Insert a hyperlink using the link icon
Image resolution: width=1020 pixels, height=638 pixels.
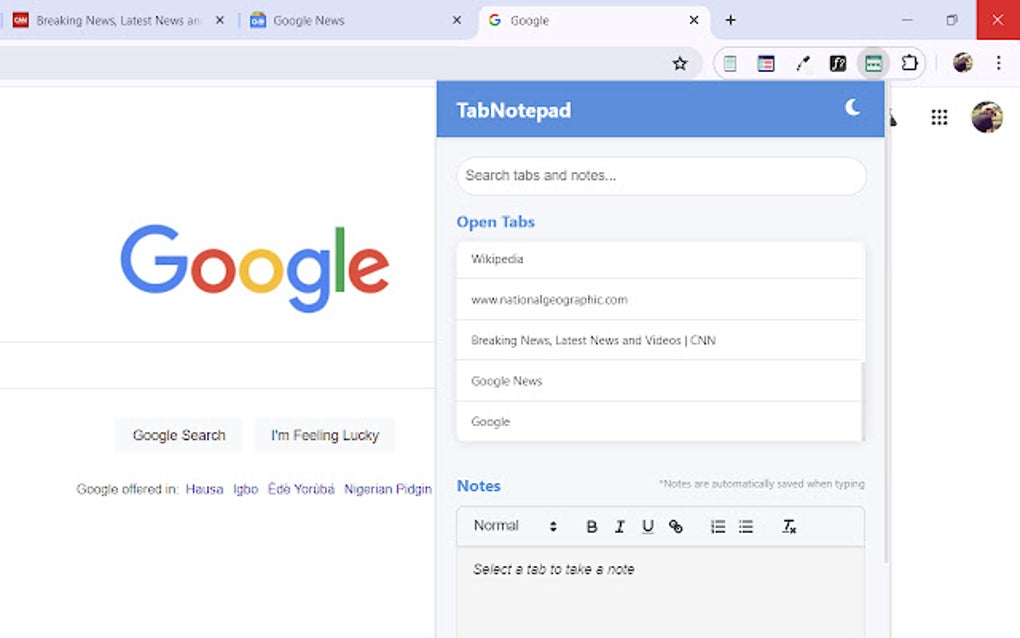coord(676,526)
